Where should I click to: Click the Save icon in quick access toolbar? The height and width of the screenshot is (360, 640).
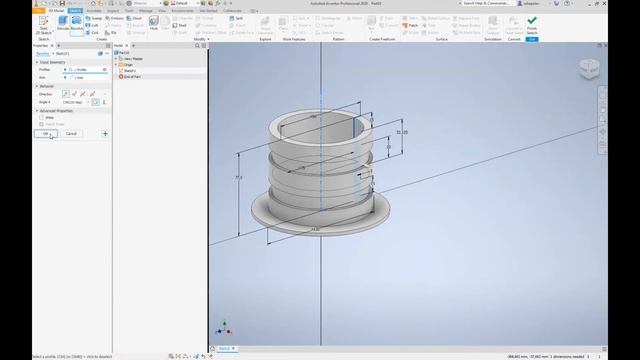click(62, 3)
